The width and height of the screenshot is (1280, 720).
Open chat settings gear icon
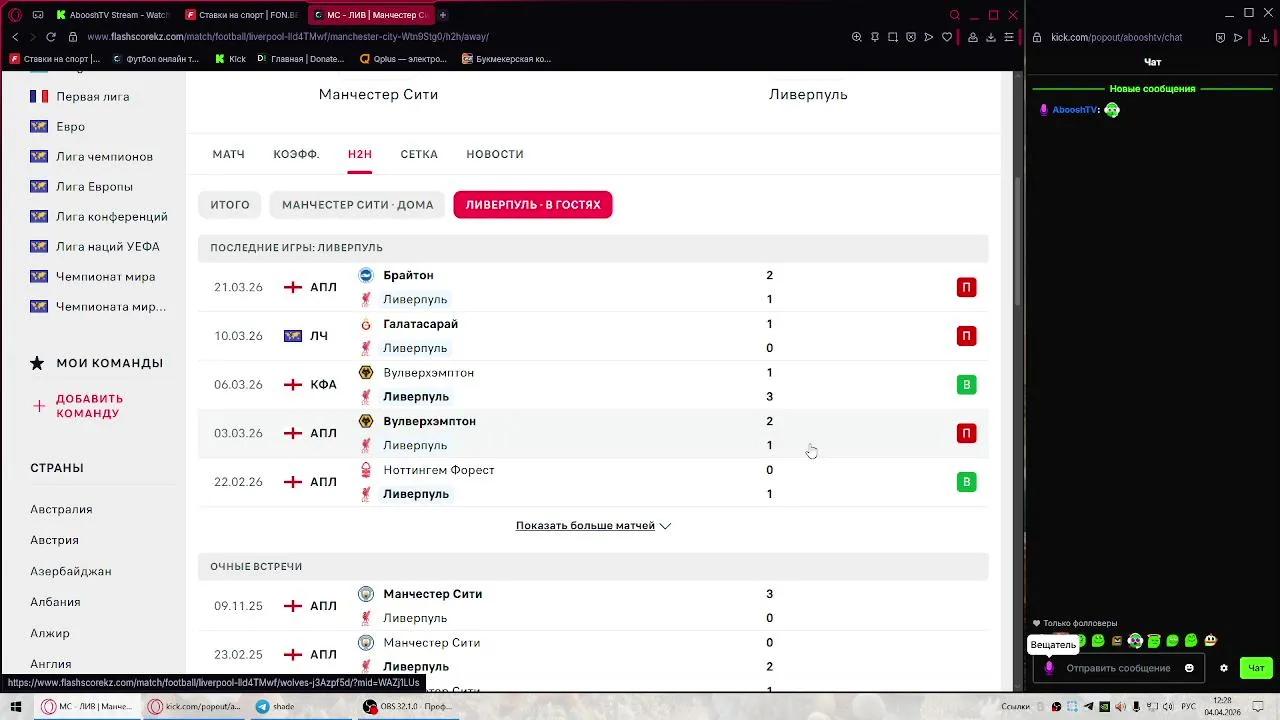[1223, 668]
